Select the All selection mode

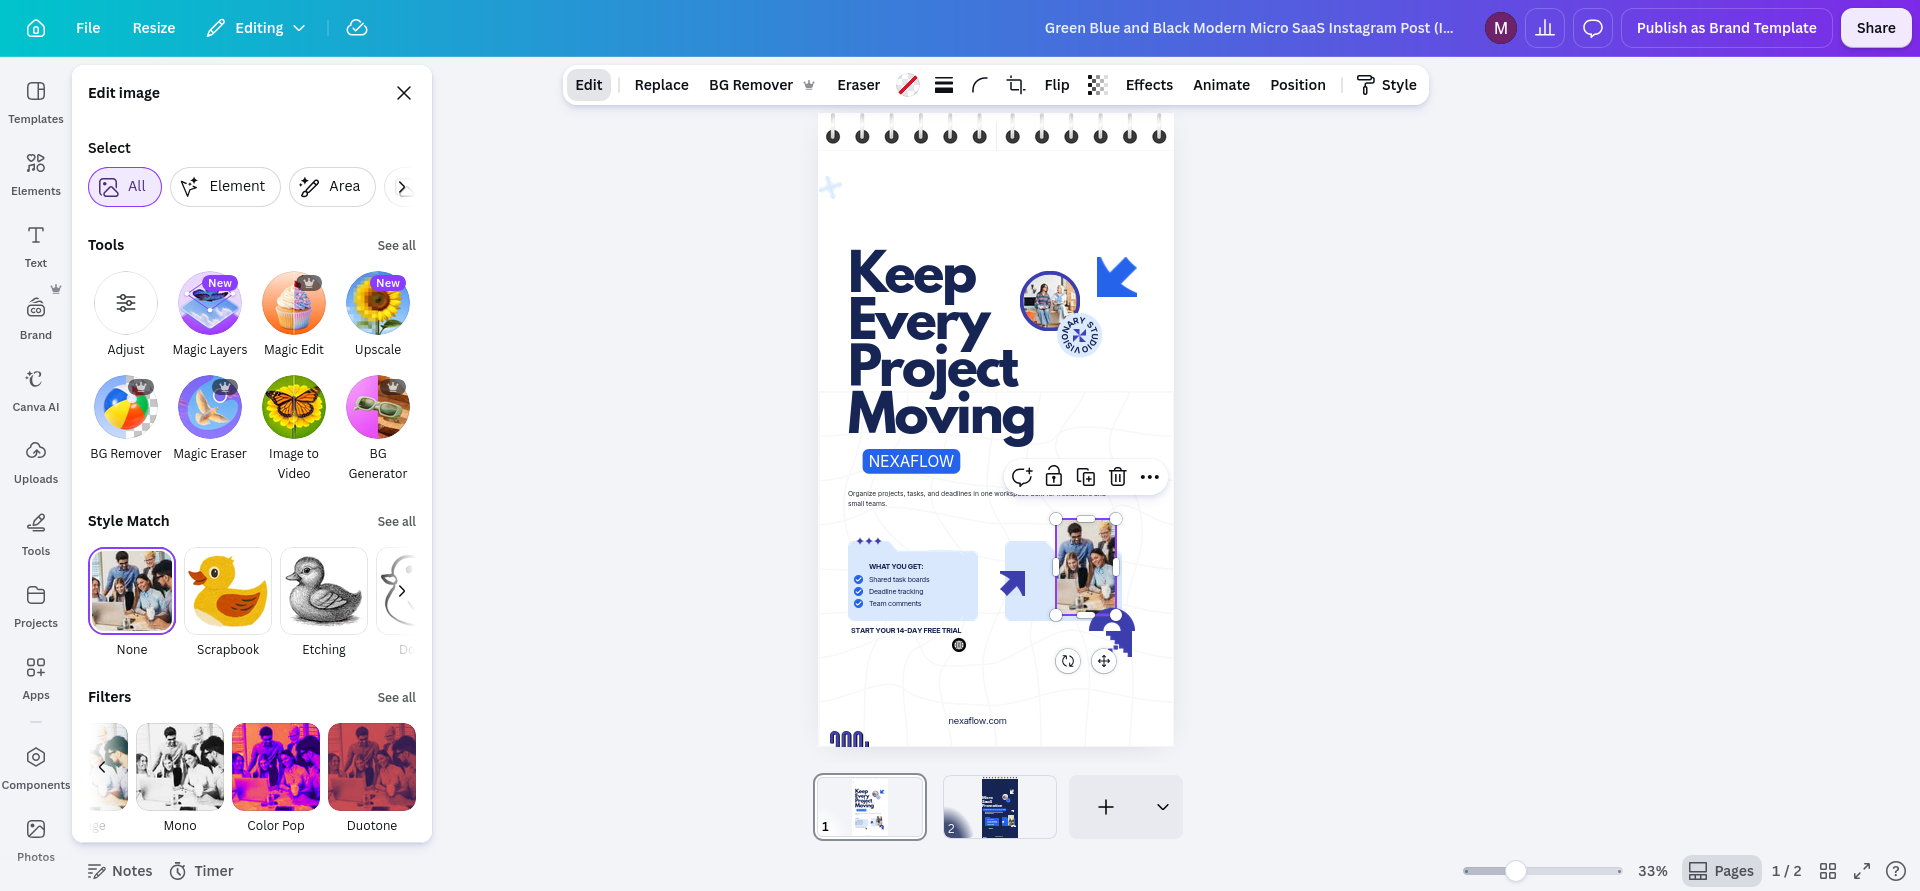[x=125, y=187]
